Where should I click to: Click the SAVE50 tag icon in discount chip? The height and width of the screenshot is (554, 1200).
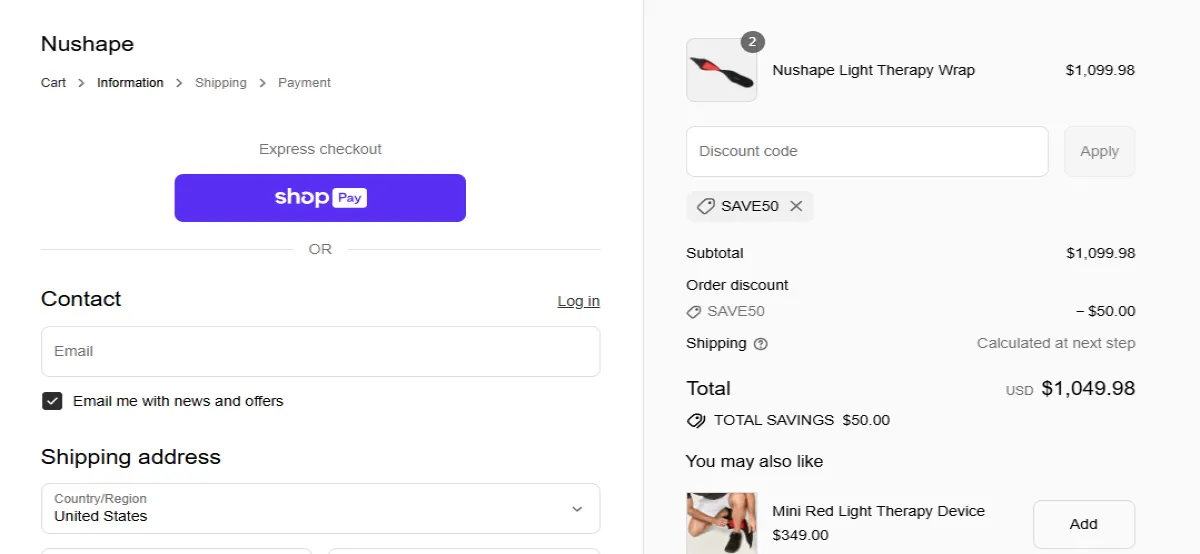tap(705, 206)
